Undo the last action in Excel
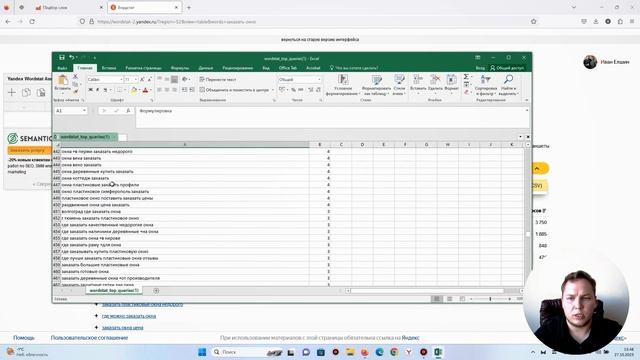Image resolution: width=640 pixels, height=360 pixels. click(x=71, y=58)
